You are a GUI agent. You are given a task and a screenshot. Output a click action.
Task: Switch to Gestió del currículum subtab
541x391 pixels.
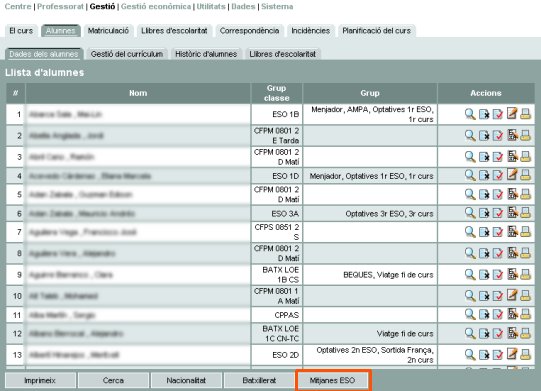click(127, 54)
